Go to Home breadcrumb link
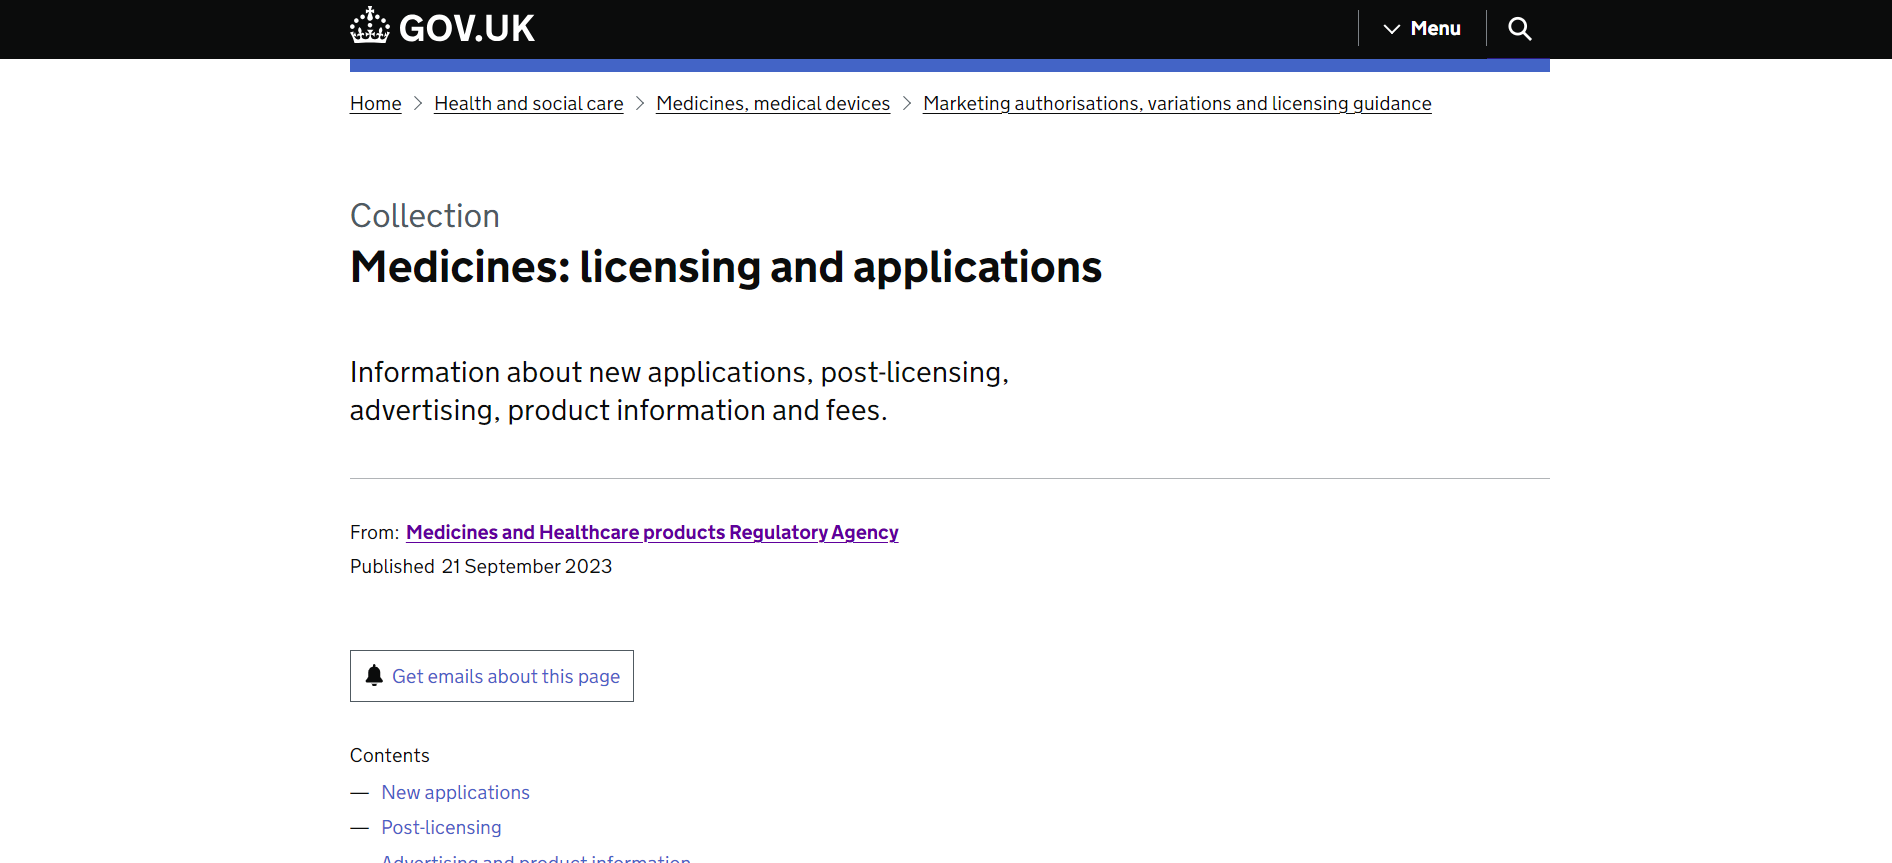The image size is (1892, 863). 375,104
